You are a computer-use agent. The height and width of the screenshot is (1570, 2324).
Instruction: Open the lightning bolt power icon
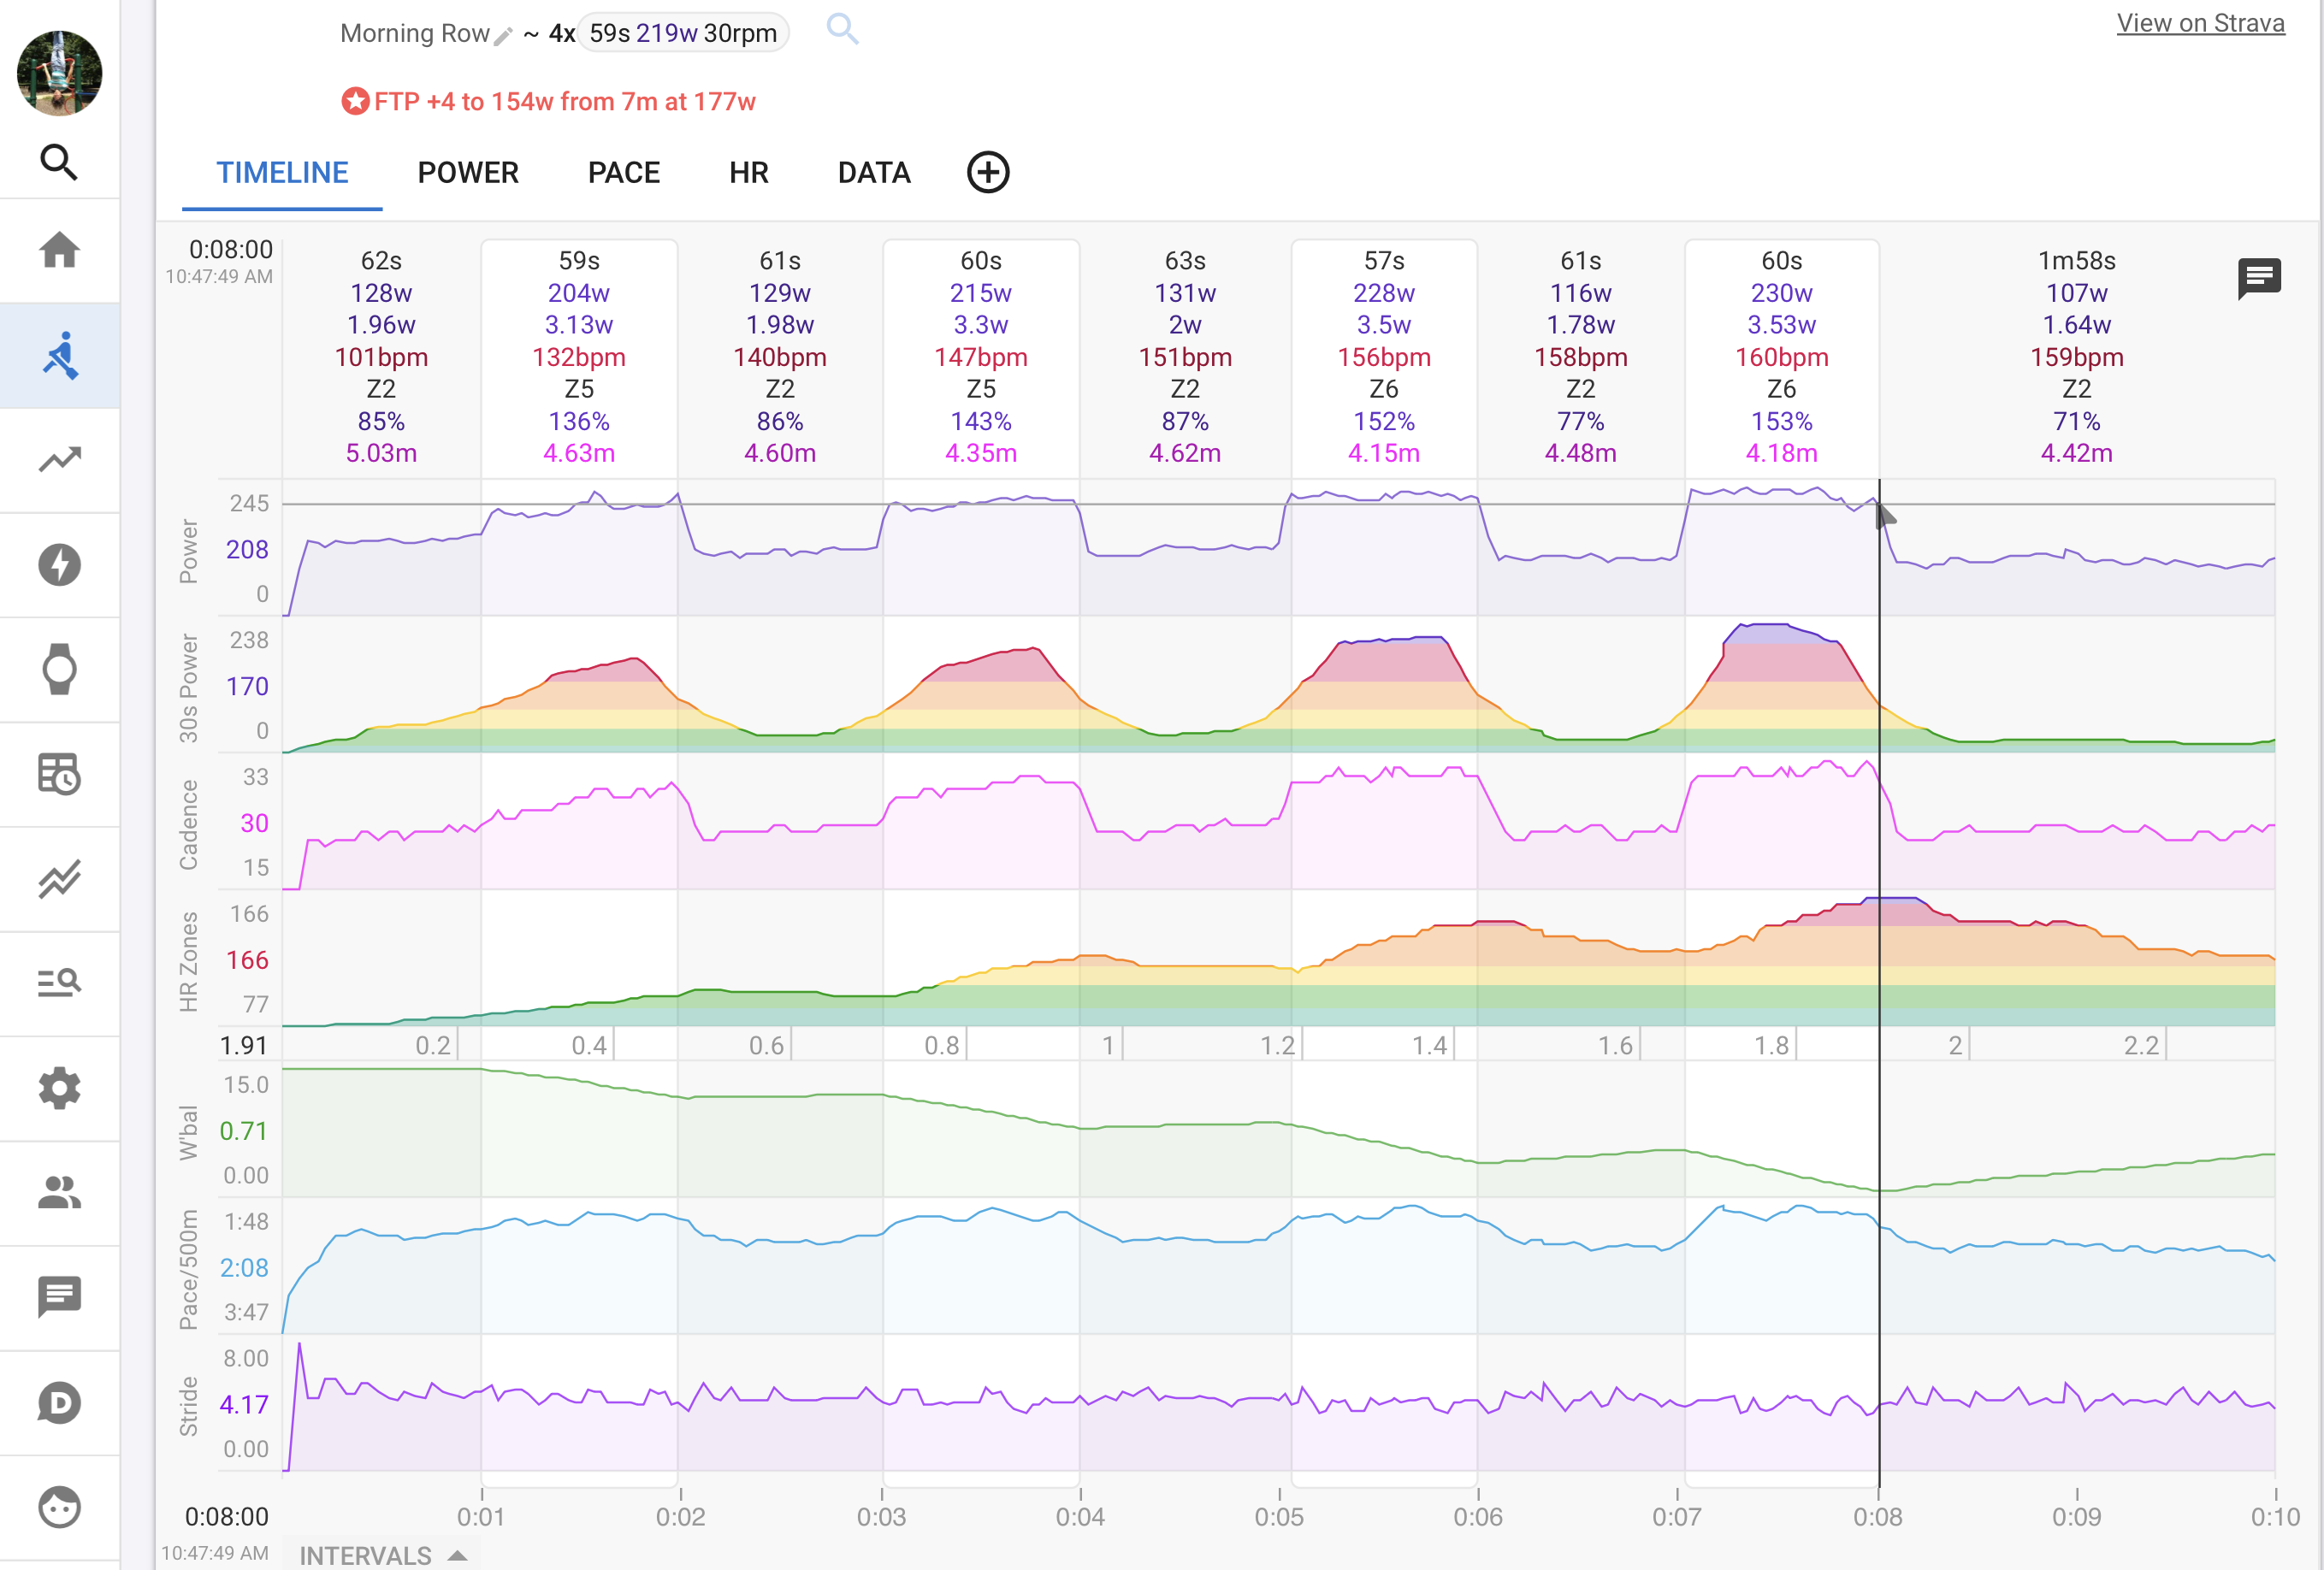(x=59, y=564)
